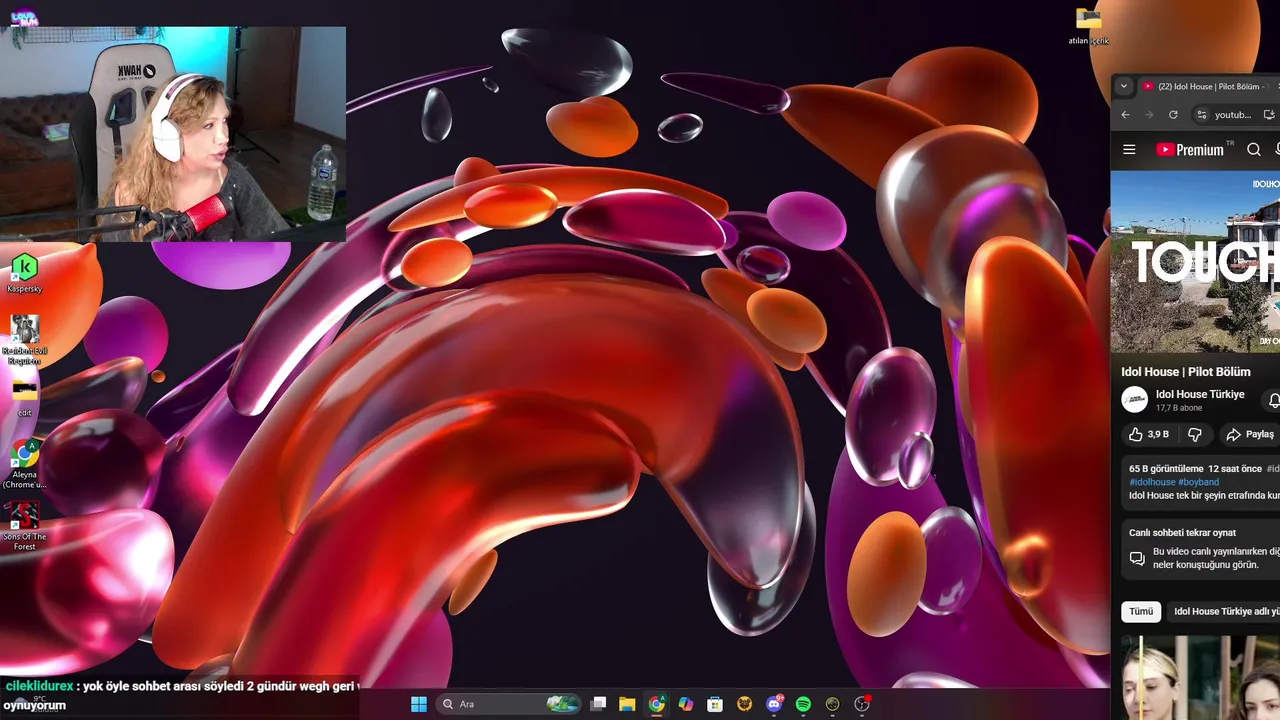1280x720 pixels.
Task: Toggle channel notification bell
Action: (1273, 400)
